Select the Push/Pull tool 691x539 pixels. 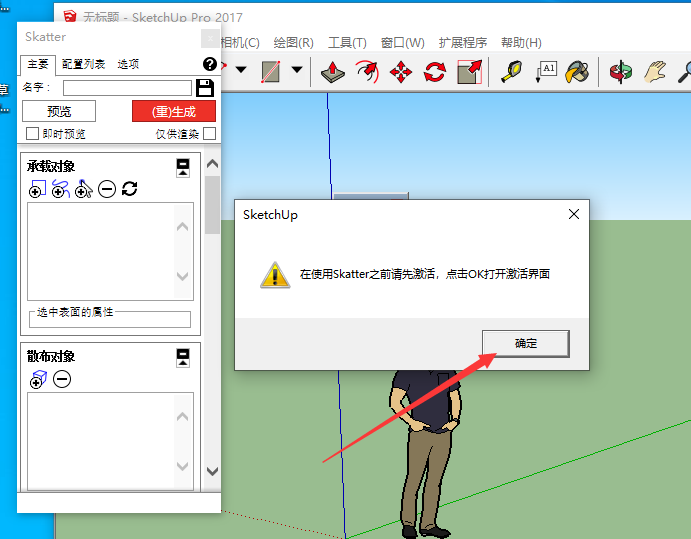coord(333,72)
